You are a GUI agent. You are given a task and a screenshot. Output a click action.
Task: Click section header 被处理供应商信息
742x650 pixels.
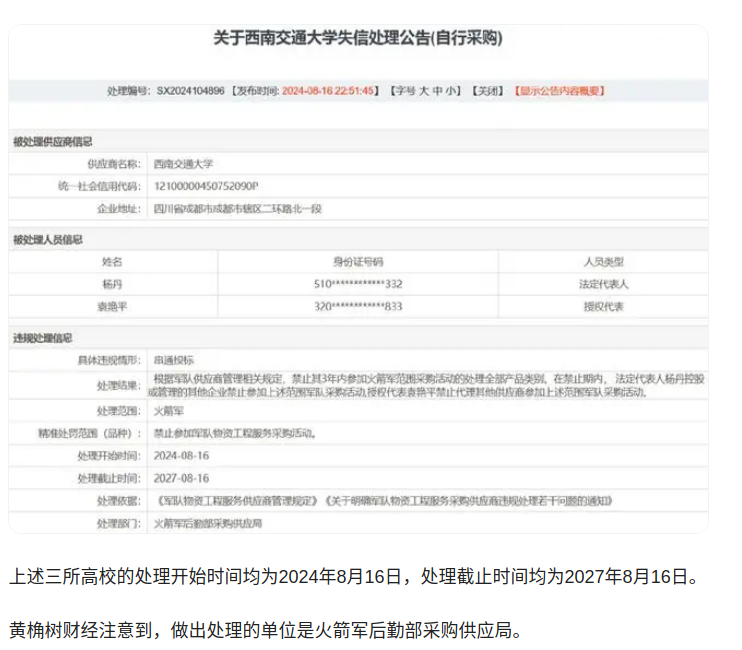click(x=53, y=141)
